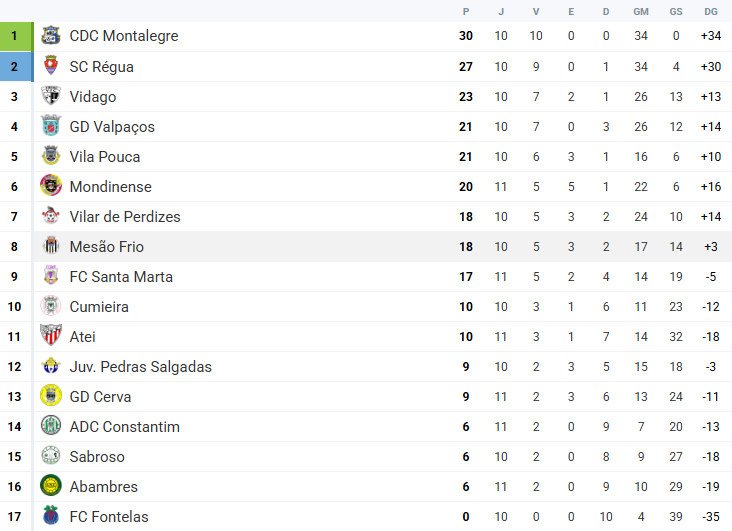Click the Atei striped shield badge
The image size is (732, 531).
(50, 336)
